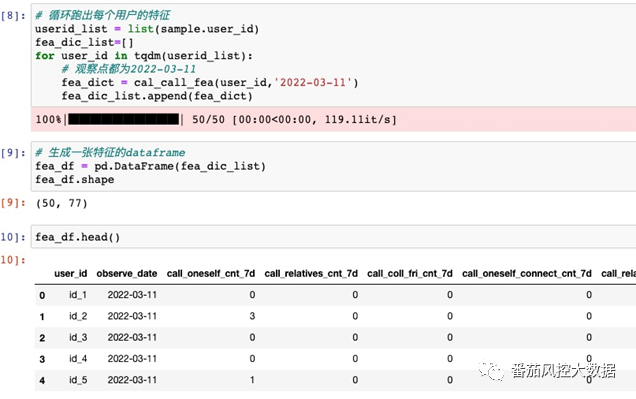This screenshot has height=399, width=636.
Task: Click the fea_dic_list=[] code line
Action: pos(84,42)
